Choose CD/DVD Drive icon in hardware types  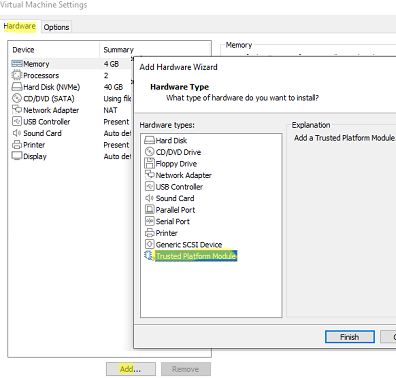[150, 152]
